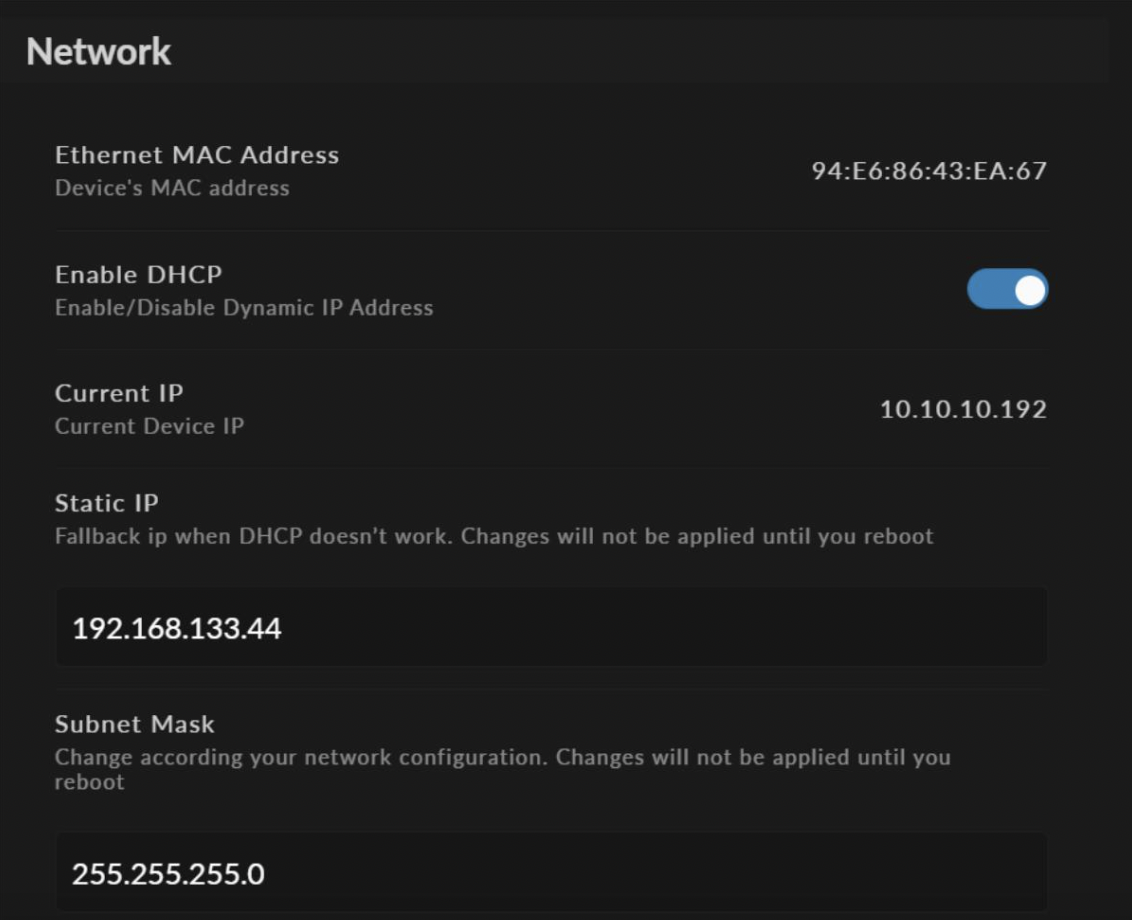Image resolution: width=1132 pixels, height=920 pixels.
Task: Click the Ethernet MAC Address label
Action: [196, 155]
